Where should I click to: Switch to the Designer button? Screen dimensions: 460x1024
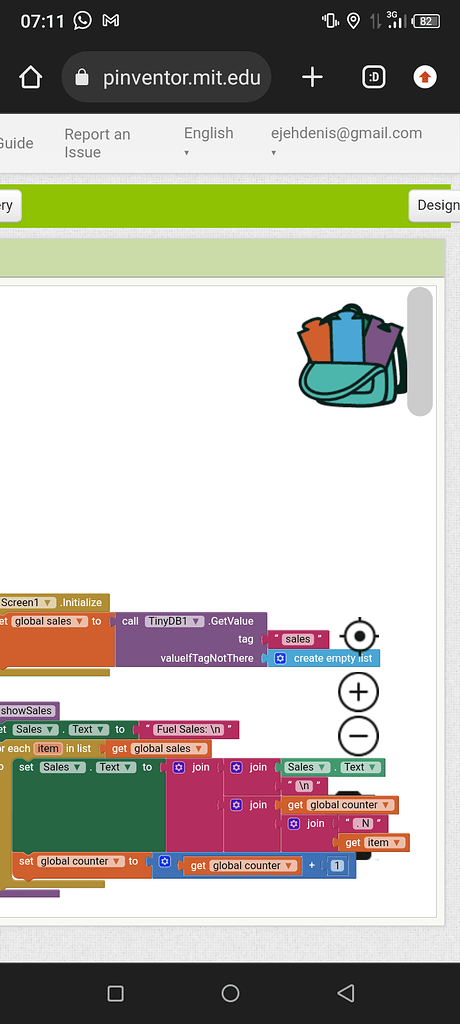pyautogui.click(x=436, y=205)
